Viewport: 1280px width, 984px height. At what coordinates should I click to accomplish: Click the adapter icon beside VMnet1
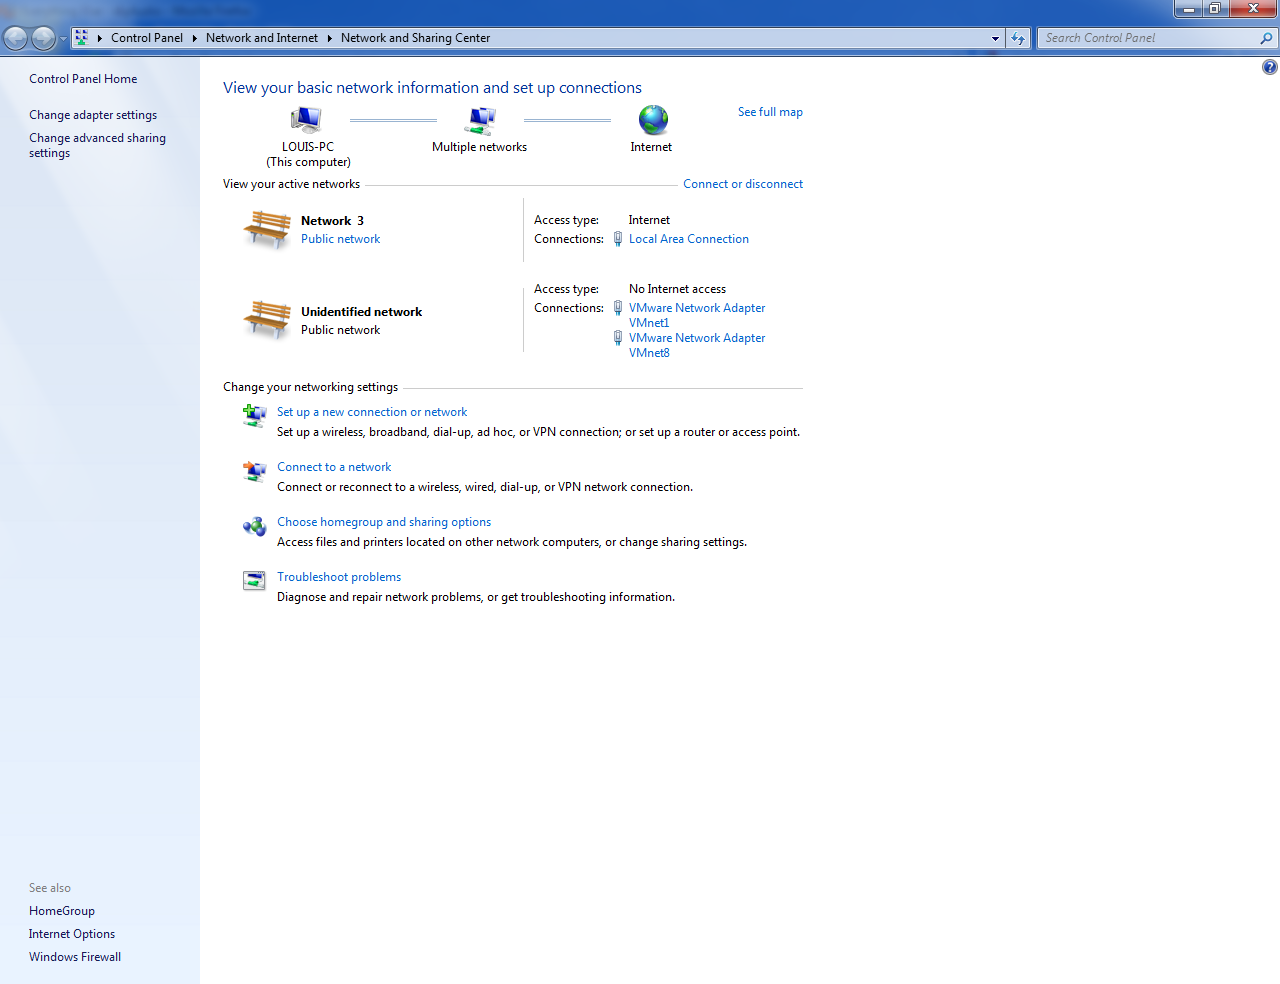point(618,308)
